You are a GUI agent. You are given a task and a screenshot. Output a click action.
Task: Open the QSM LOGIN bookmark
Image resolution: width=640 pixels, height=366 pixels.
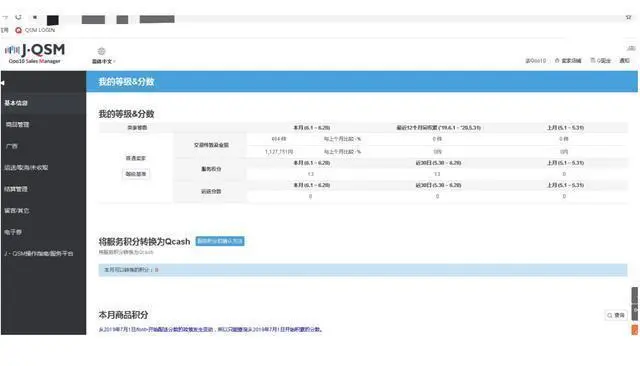35,30
